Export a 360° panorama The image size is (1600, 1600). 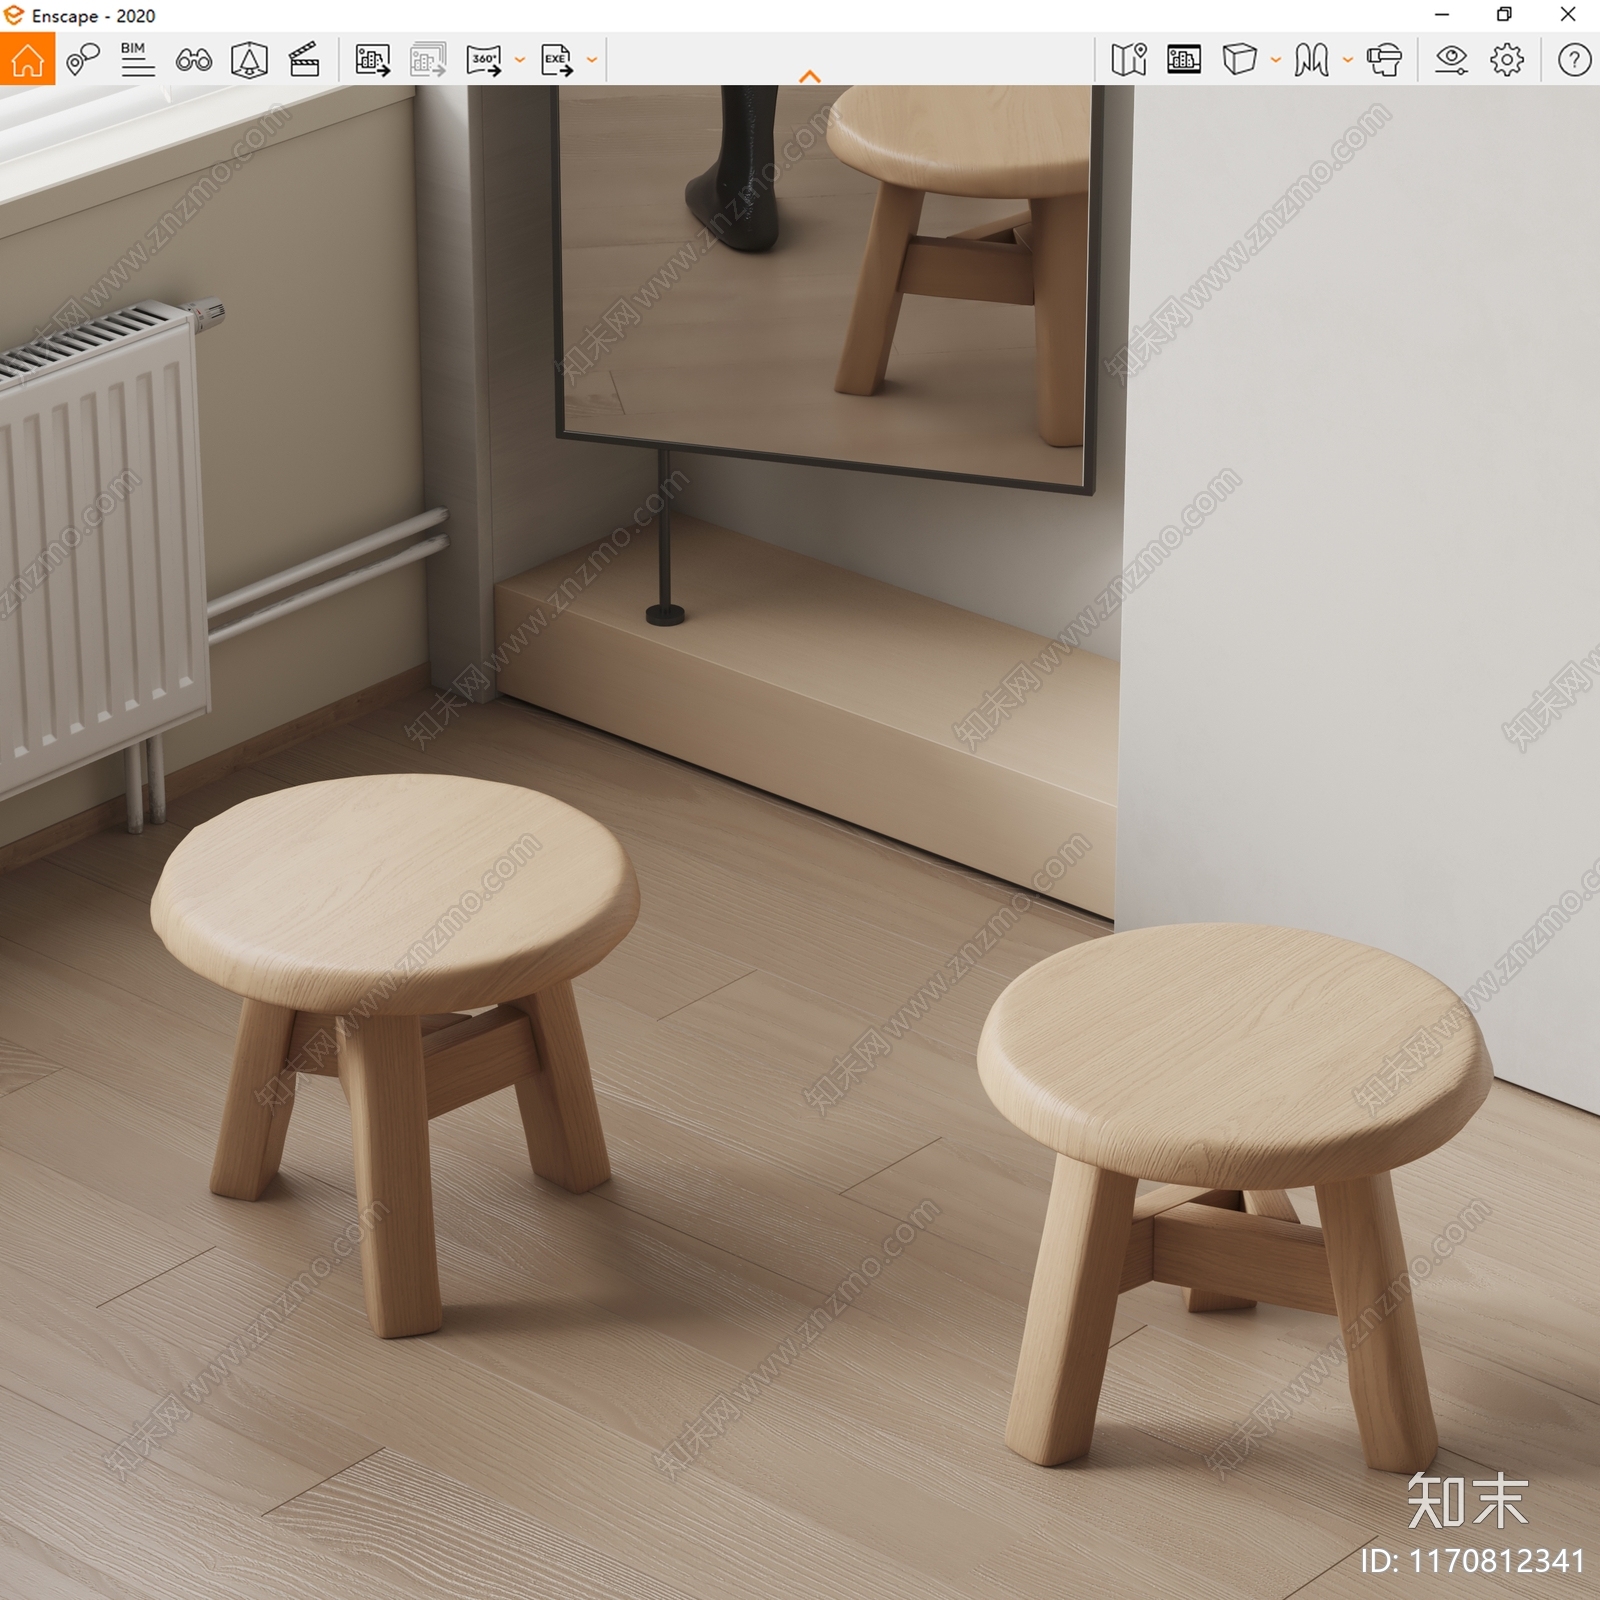484,60
